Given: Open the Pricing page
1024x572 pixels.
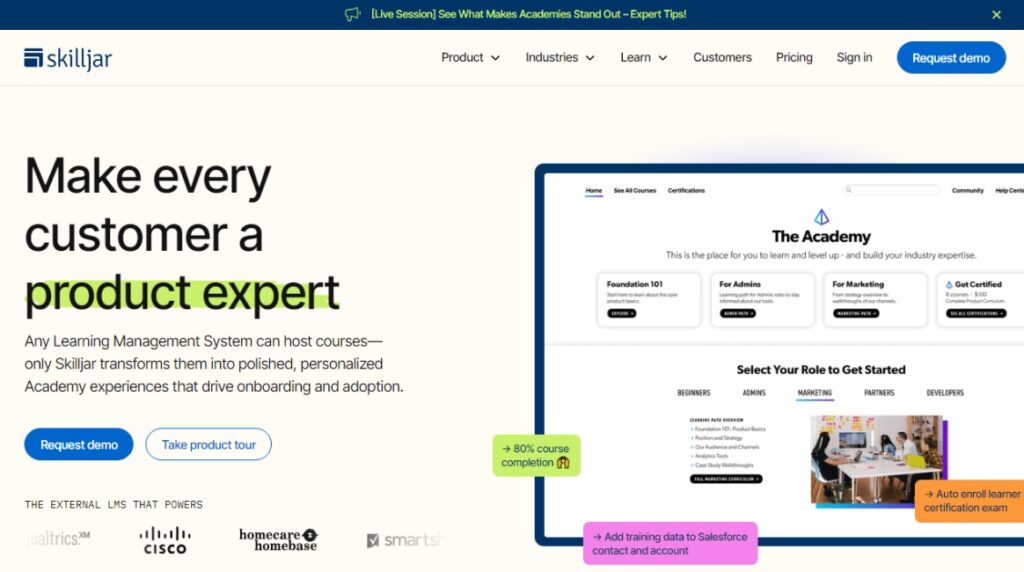Looking at the screenshot, I should (794, 57).
